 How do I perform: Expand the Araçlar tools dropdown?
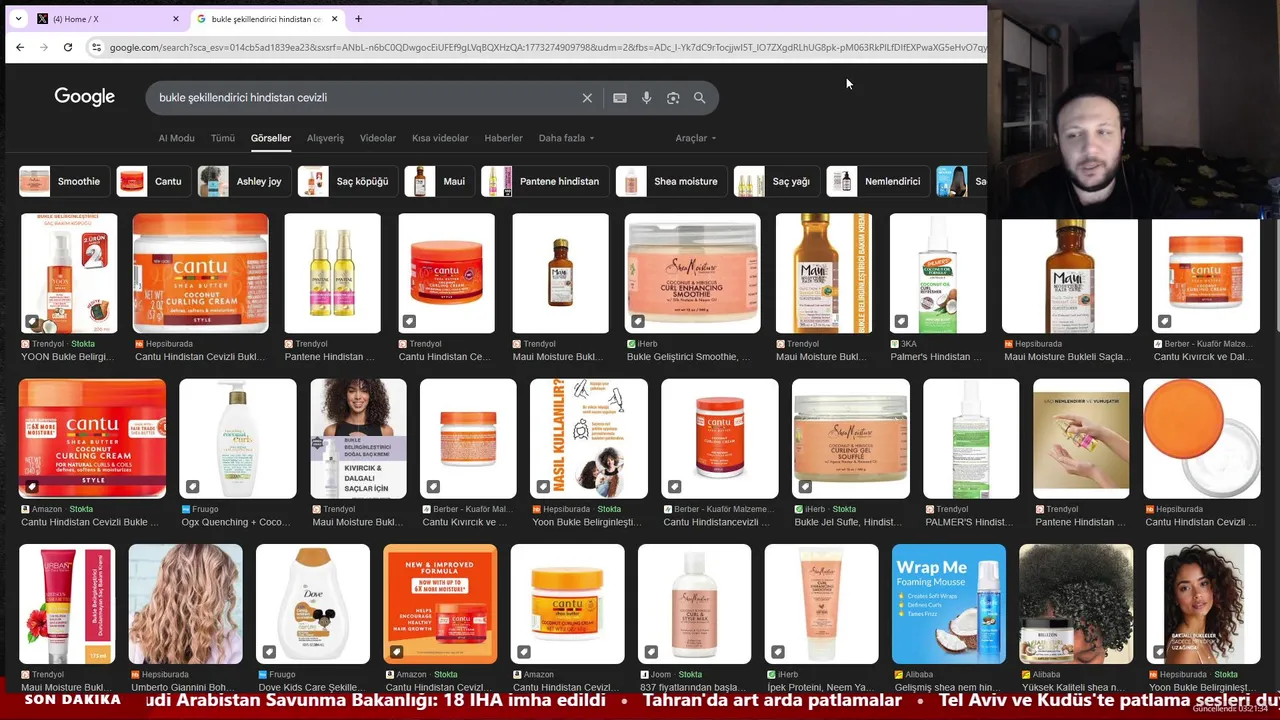696,138
